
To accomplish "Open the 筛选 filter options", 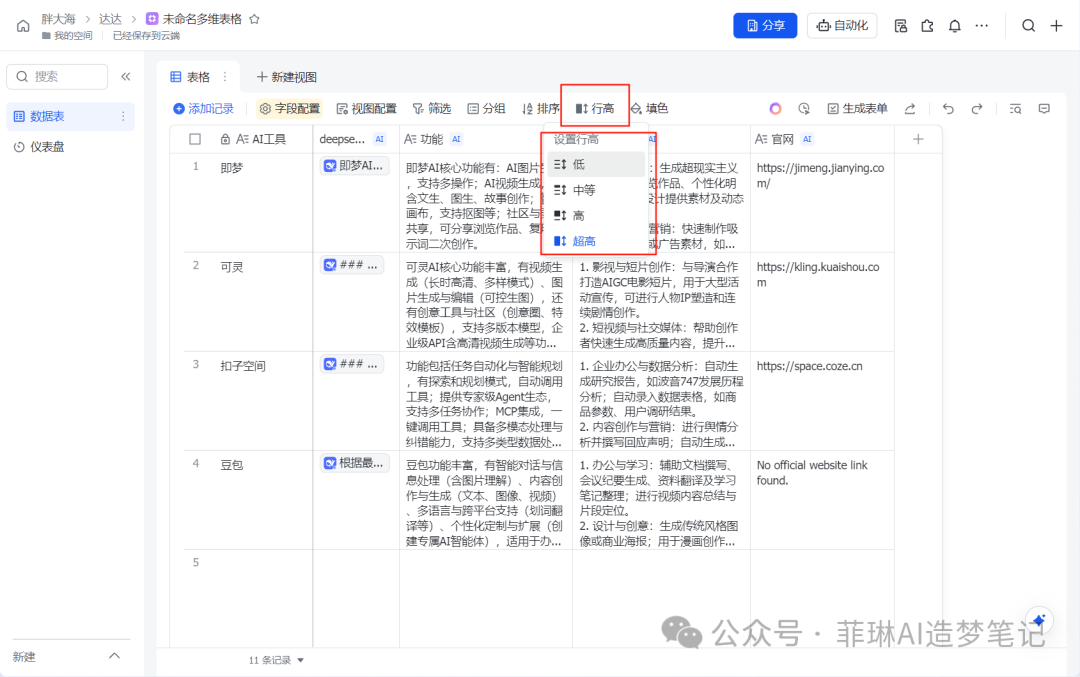I will [x=432, y=109].
